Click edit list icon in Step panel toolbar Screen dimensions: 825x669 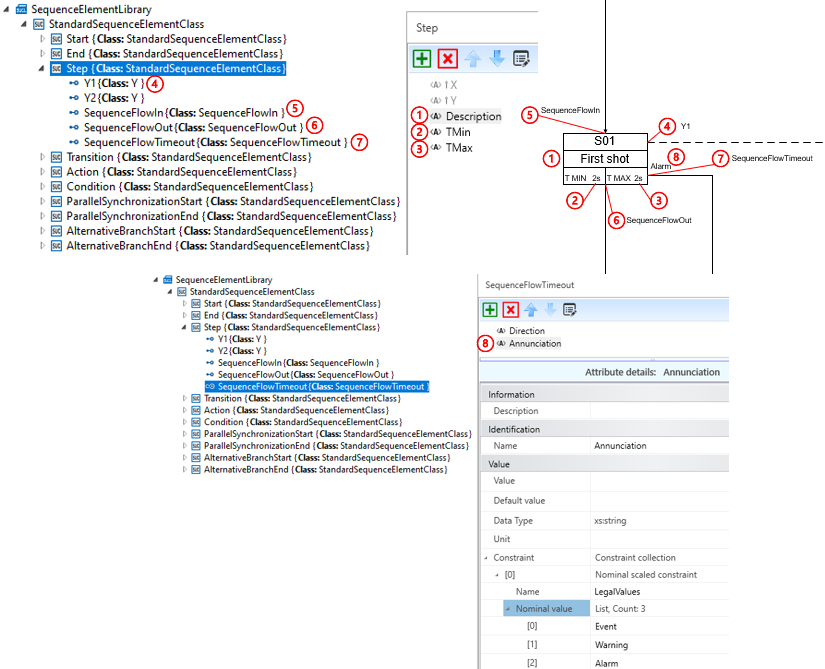click(x=521, y=58)
